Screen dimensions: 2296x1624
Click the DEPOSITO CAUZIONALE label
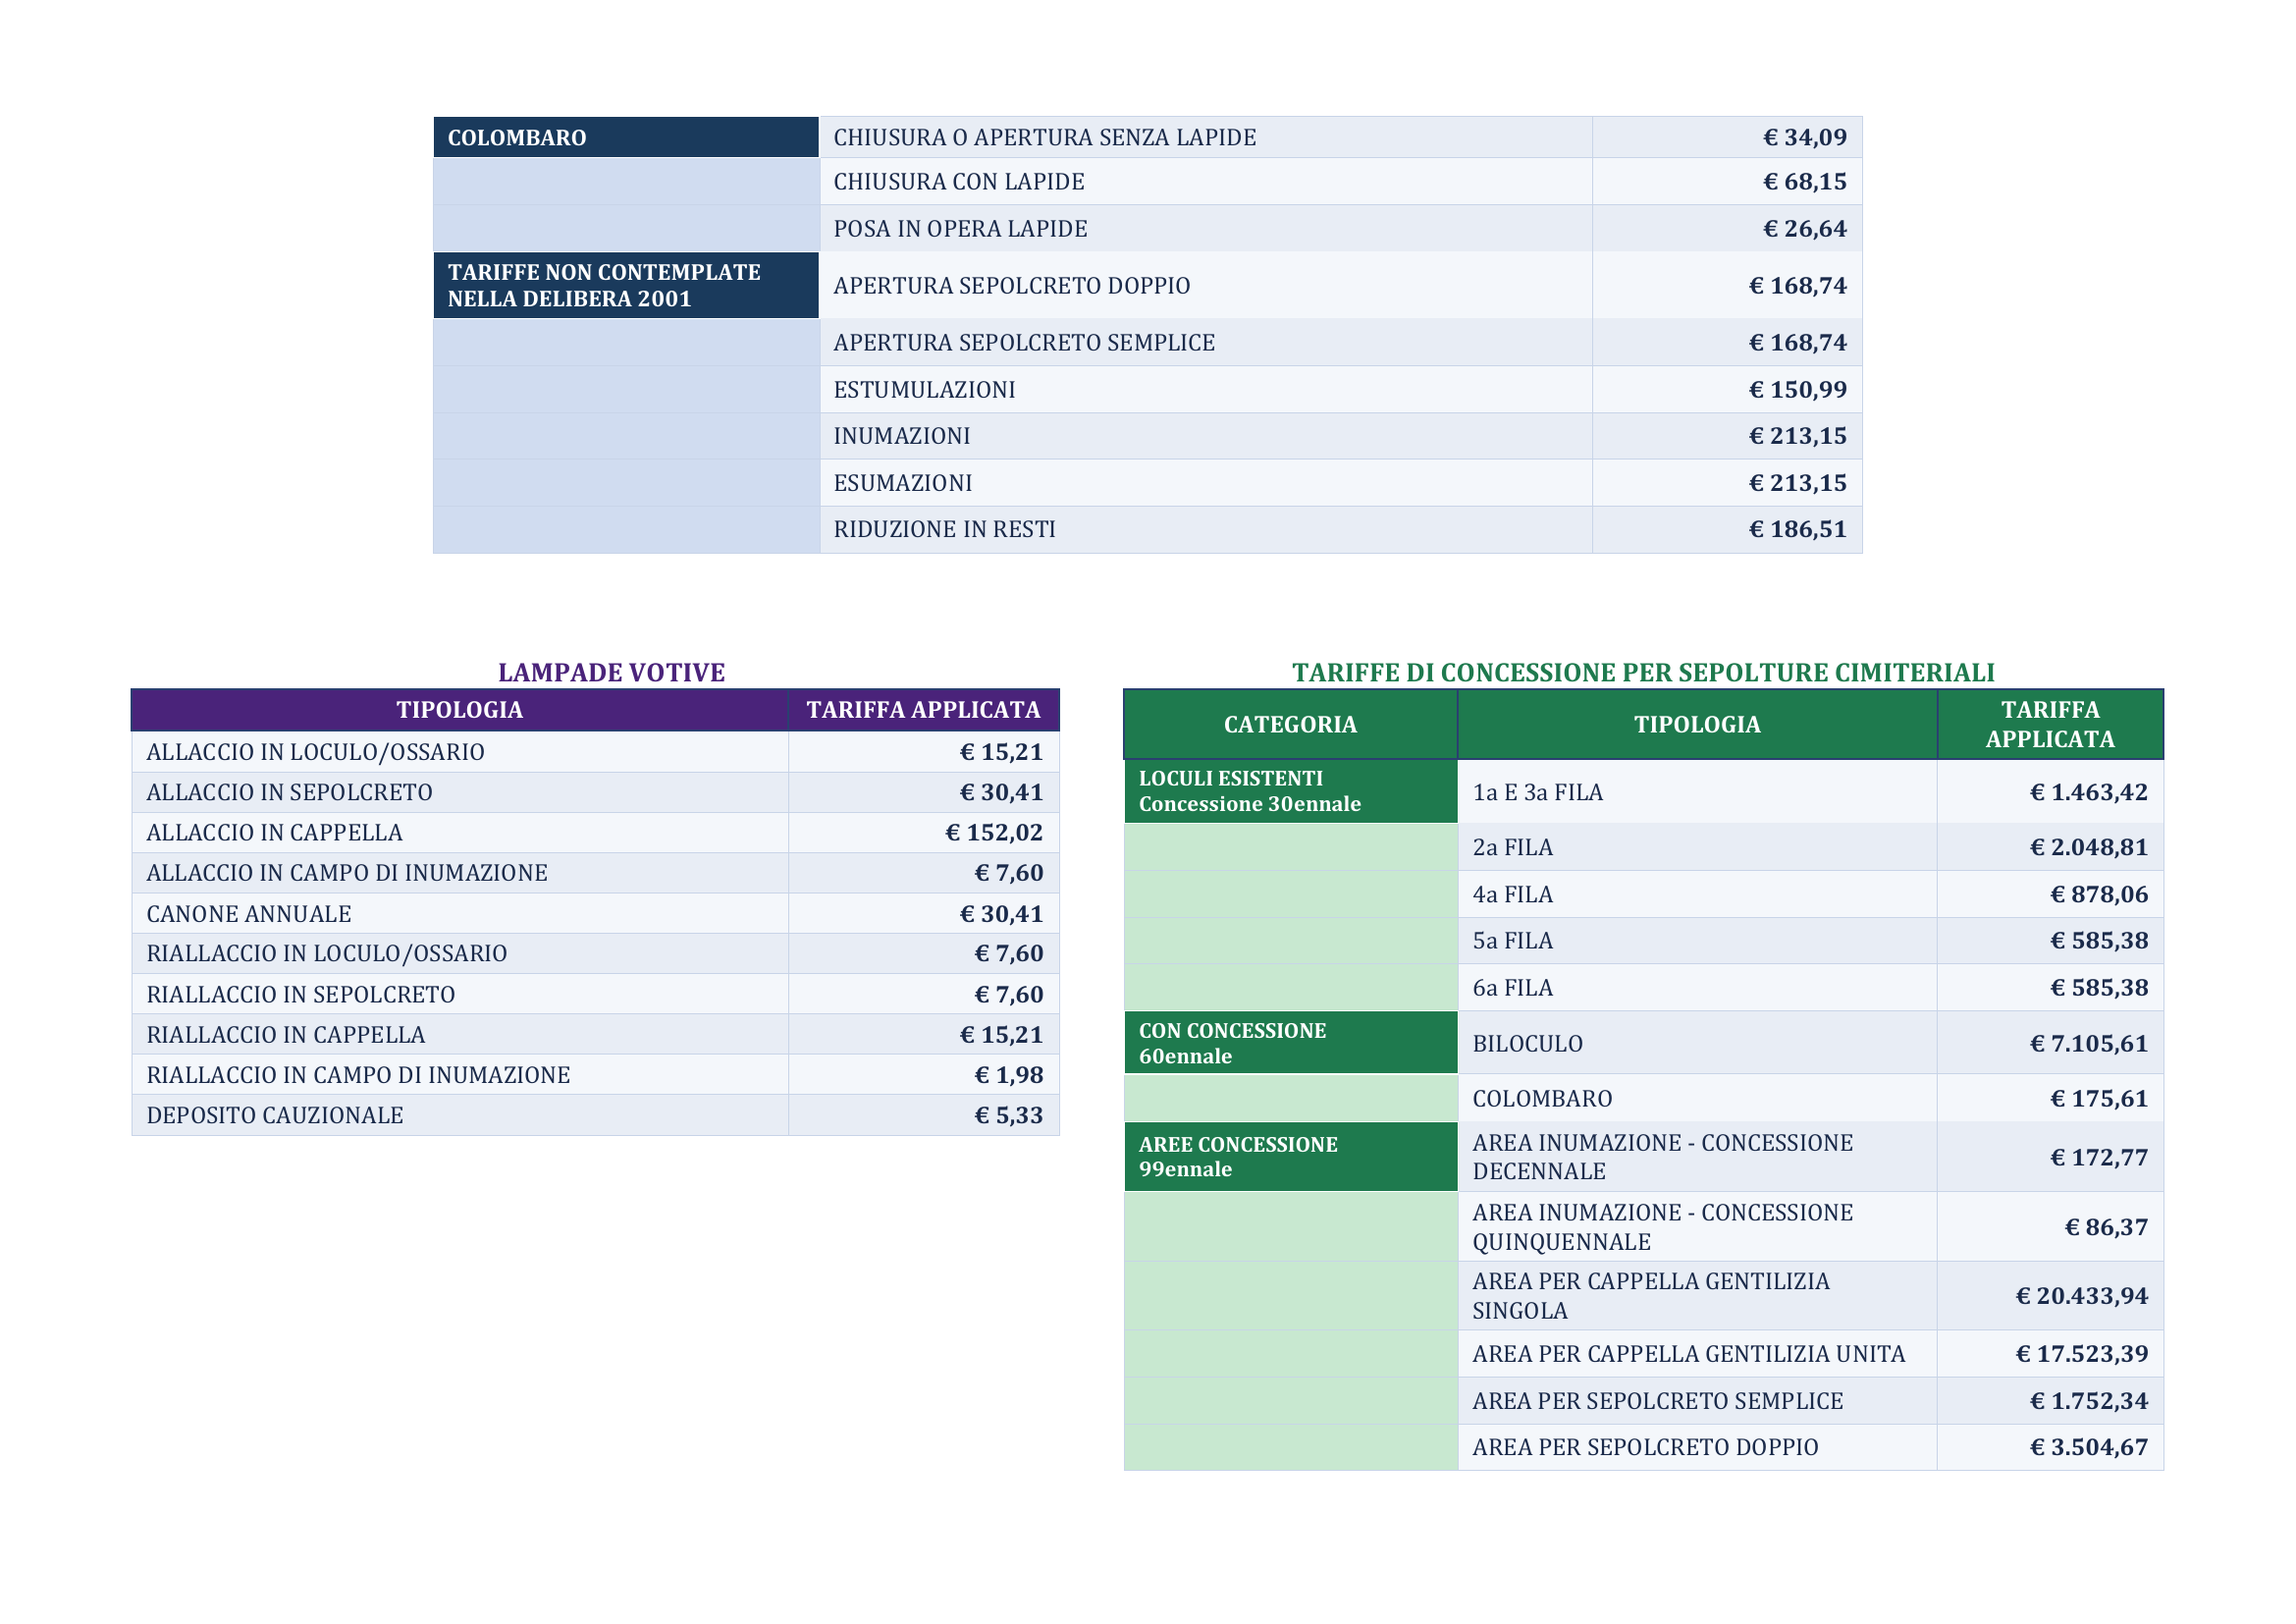point(275,1115)
